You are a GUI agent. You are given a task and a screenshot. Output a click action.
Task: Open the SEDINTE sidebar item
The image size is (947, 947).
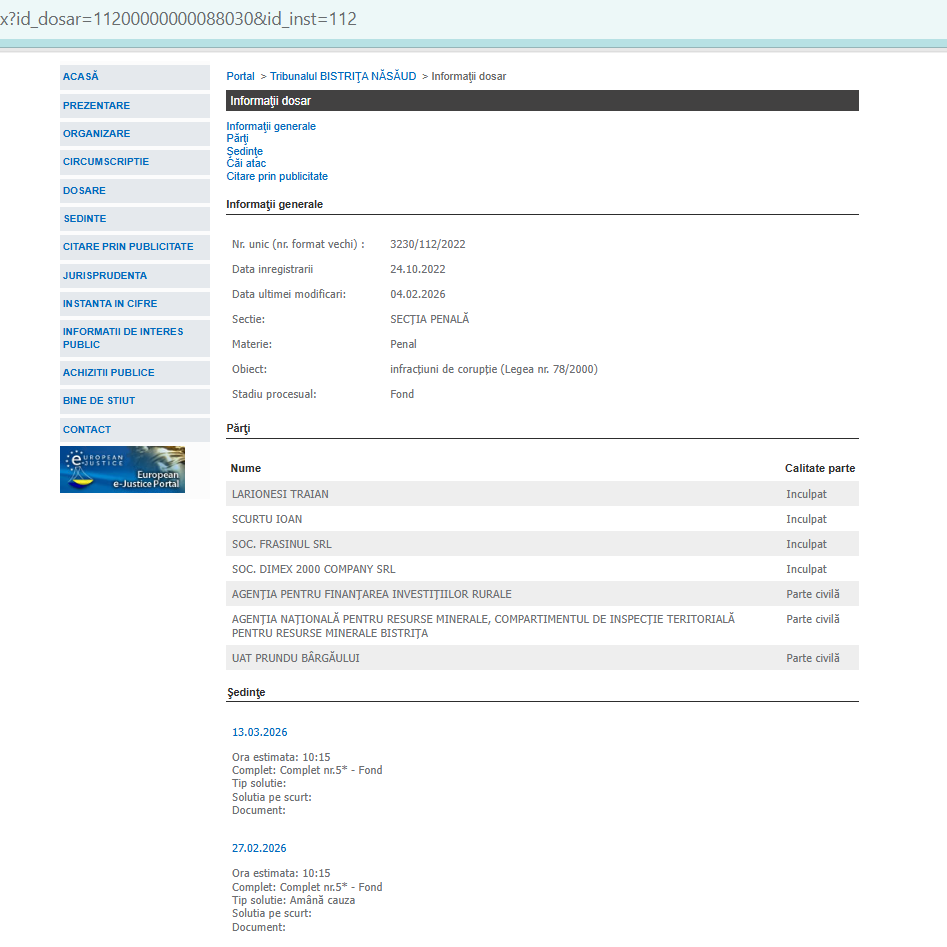[84, 219]
